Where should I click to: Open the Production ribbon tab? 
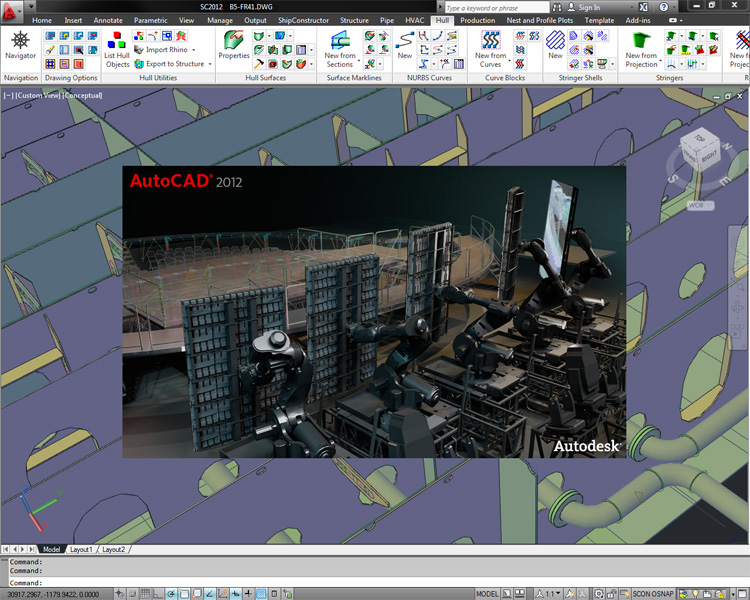point(477,21)
